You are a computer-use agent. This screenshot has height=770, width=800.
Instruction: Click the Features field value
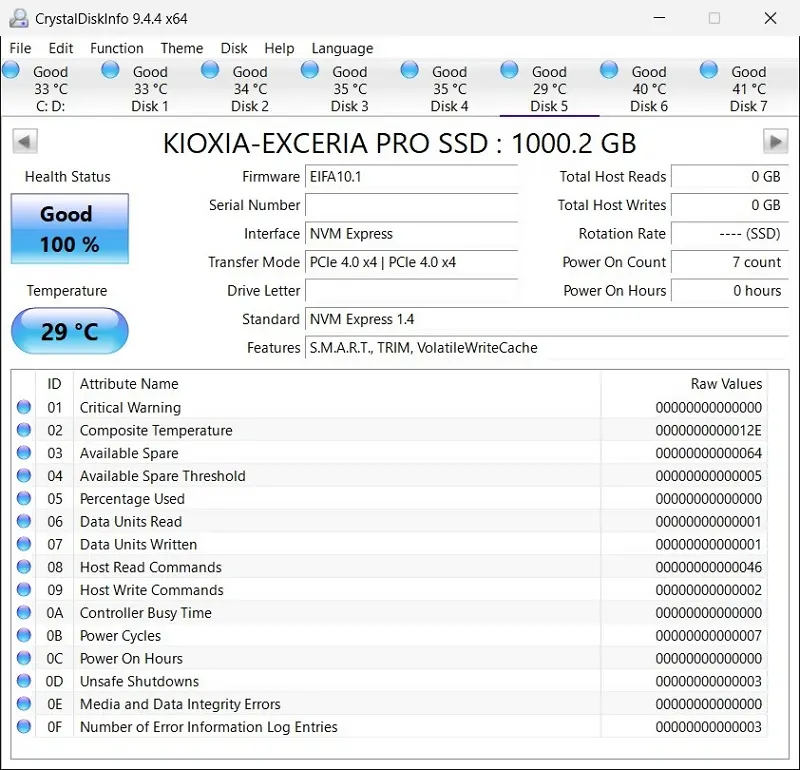click(x=547, y=348)
